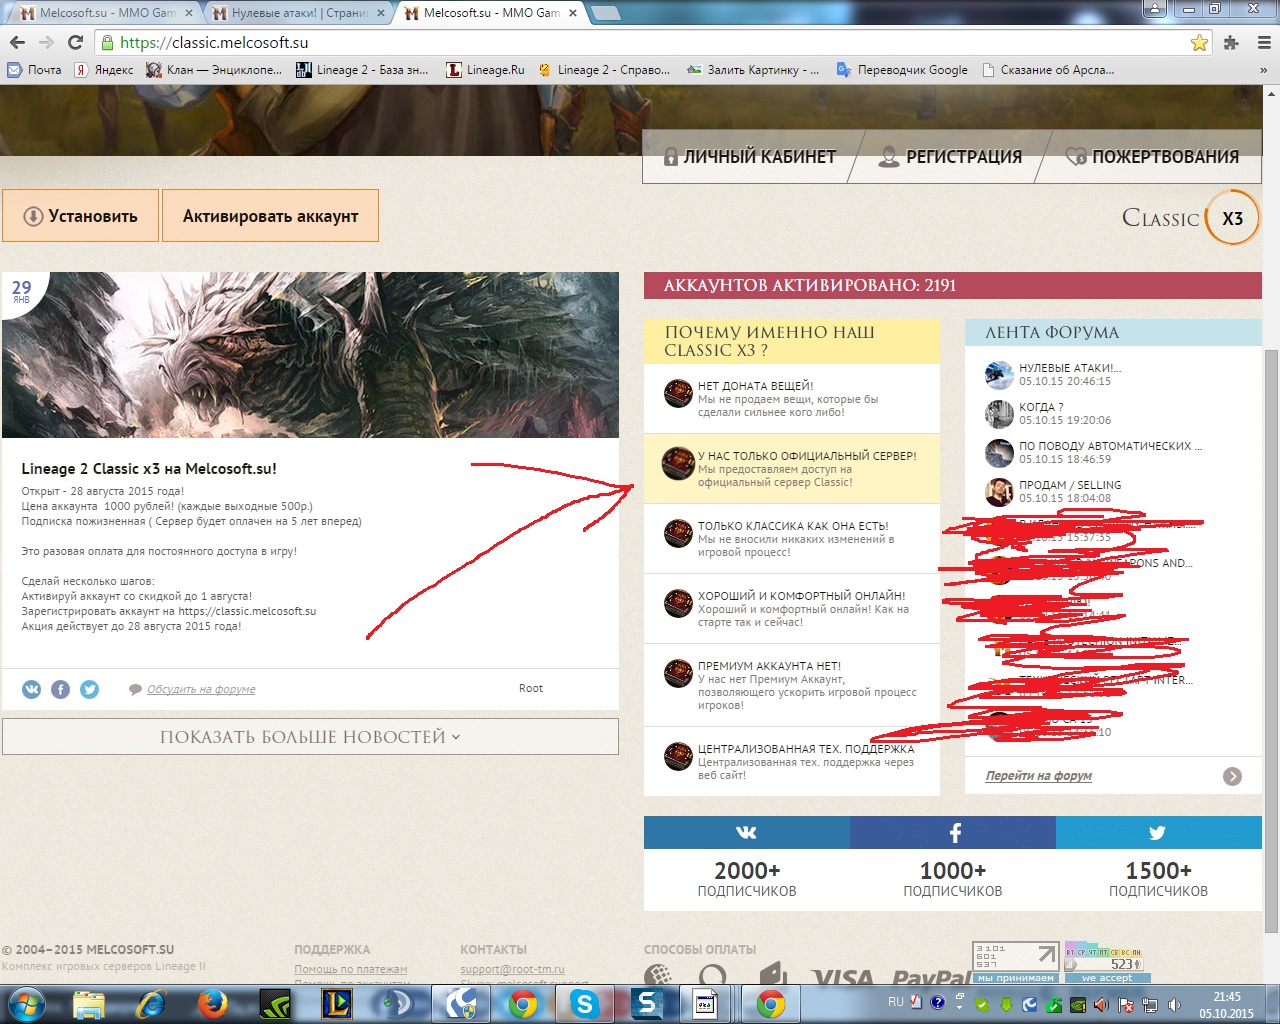Open forum topic Нулевые атаки

(1070, 368)
